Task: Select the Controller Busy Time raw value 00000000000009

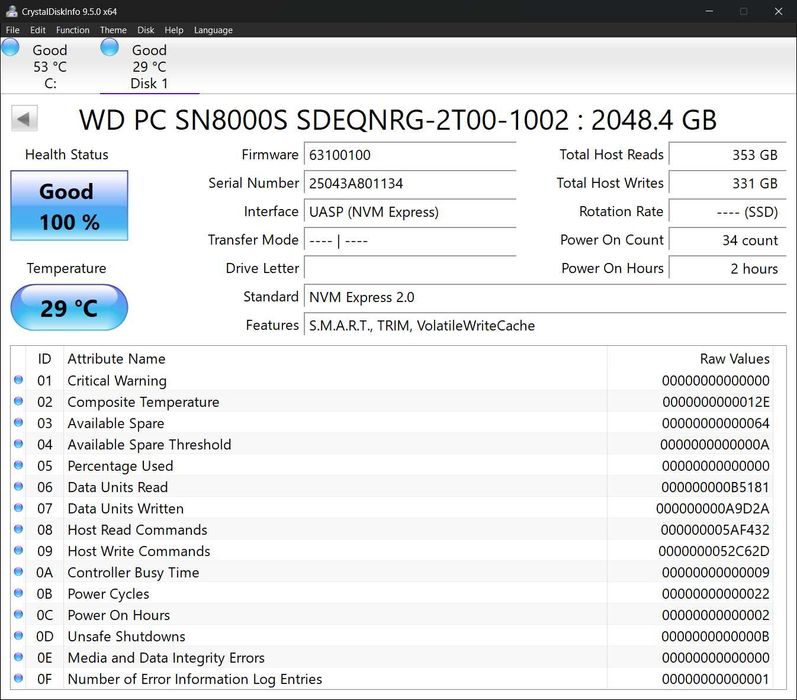Action: (716, 573)
